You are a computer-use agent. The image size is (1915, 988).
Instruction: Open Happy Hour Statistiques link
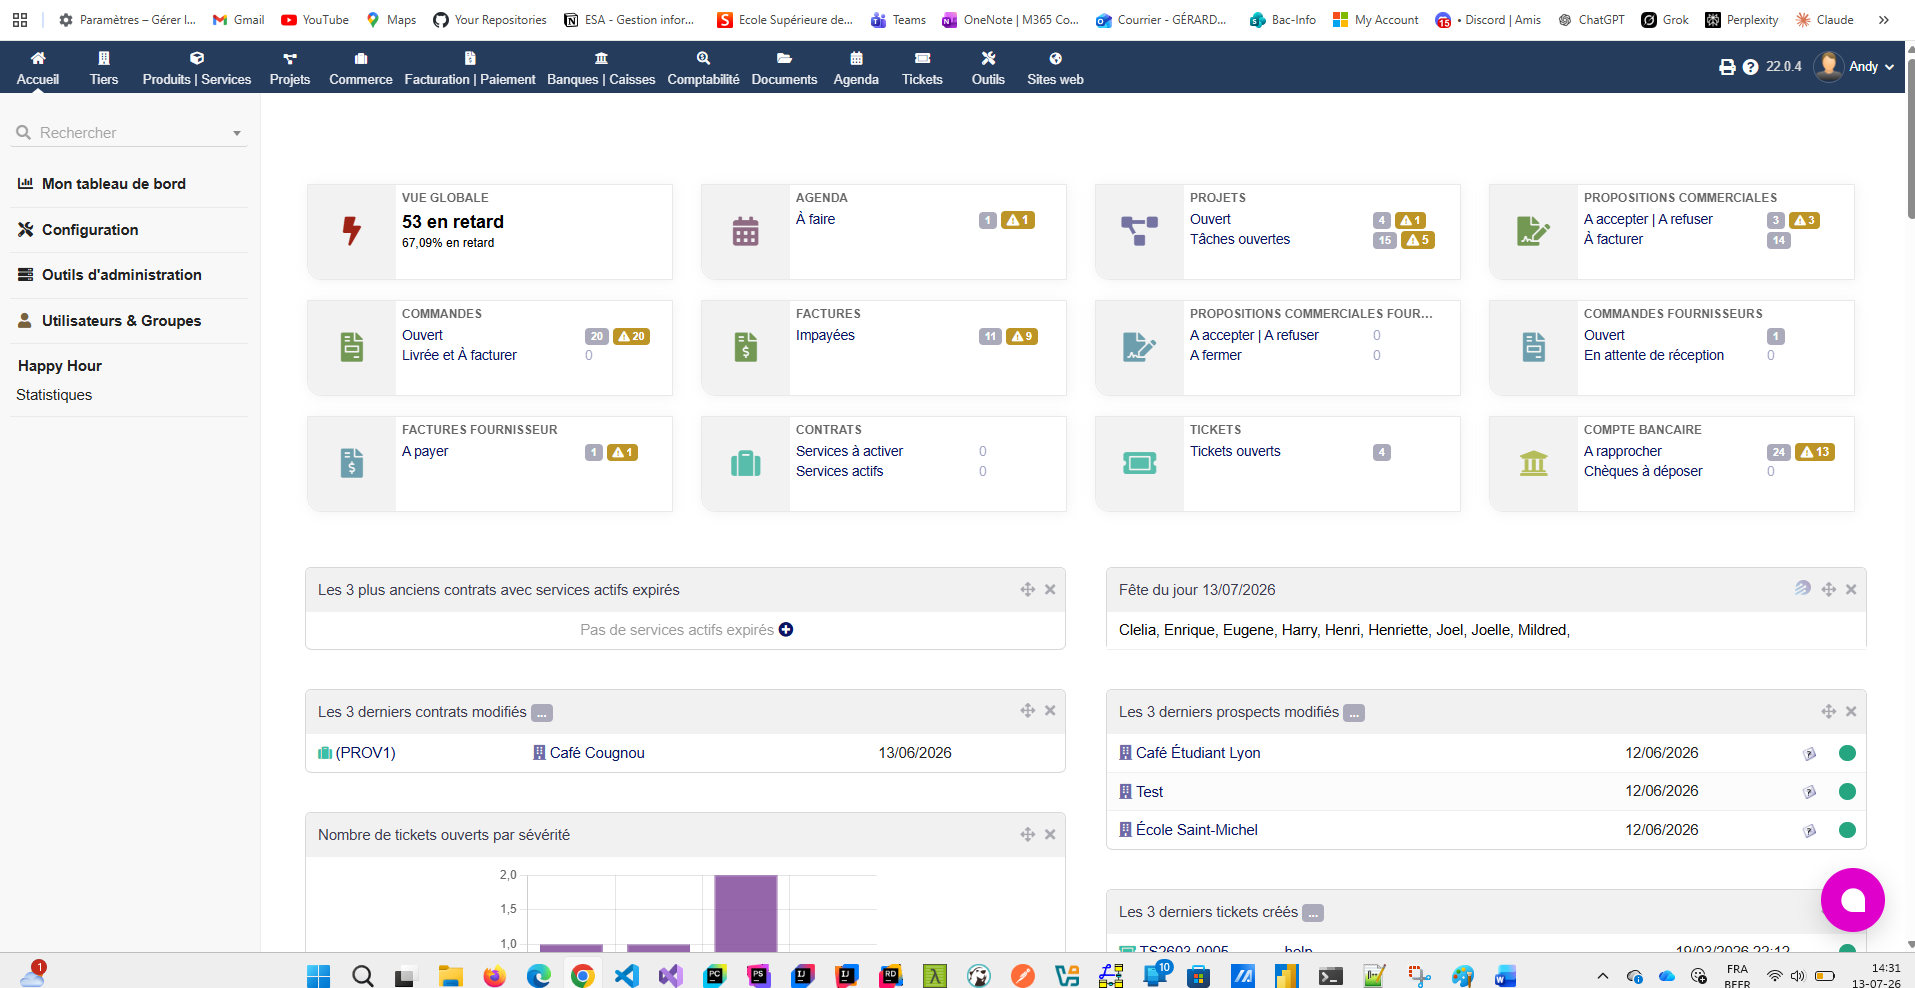54,395
